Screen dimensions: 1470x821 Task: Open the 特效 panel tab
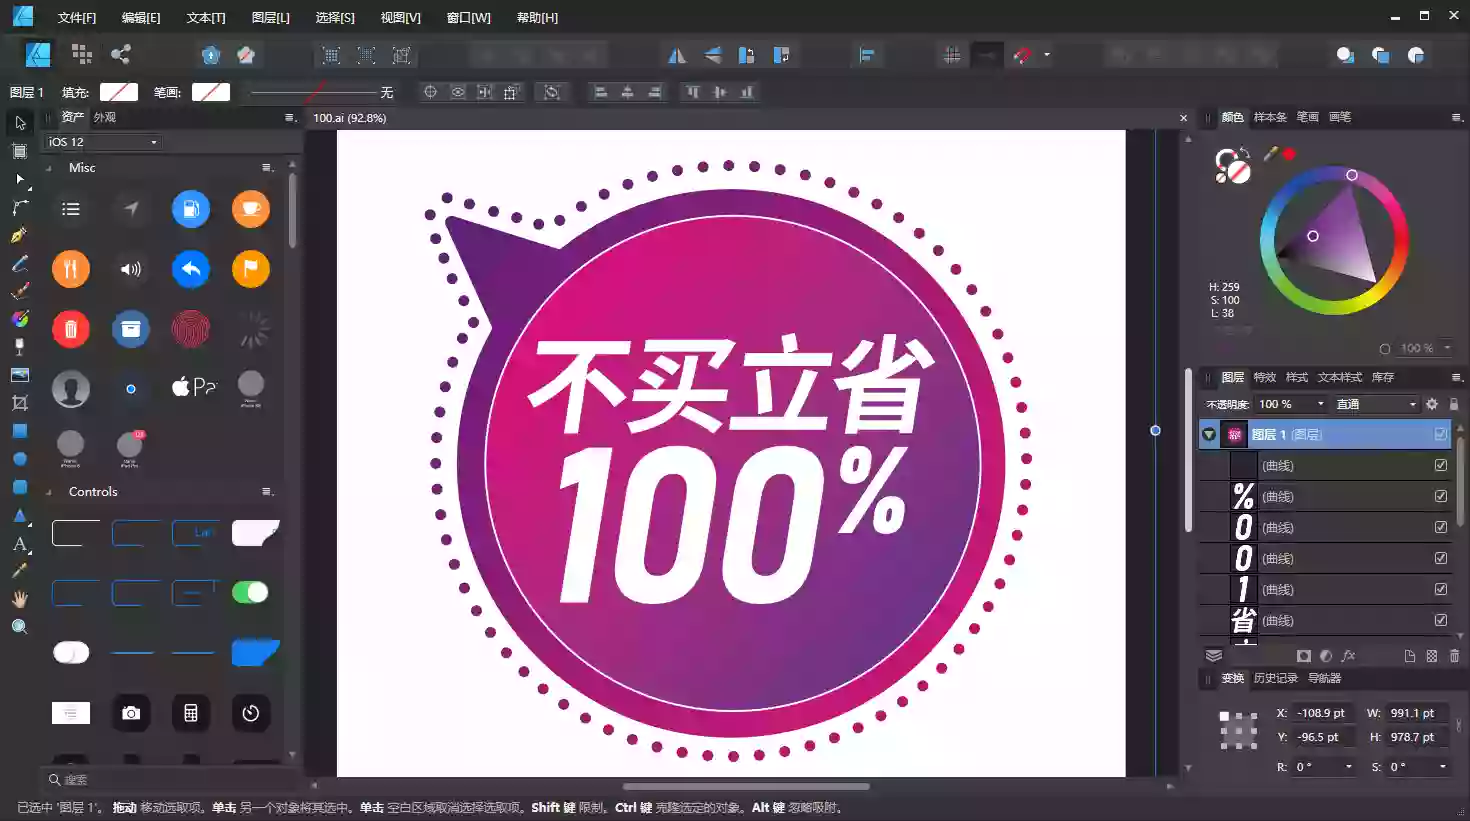click(x=1263, y=377)
